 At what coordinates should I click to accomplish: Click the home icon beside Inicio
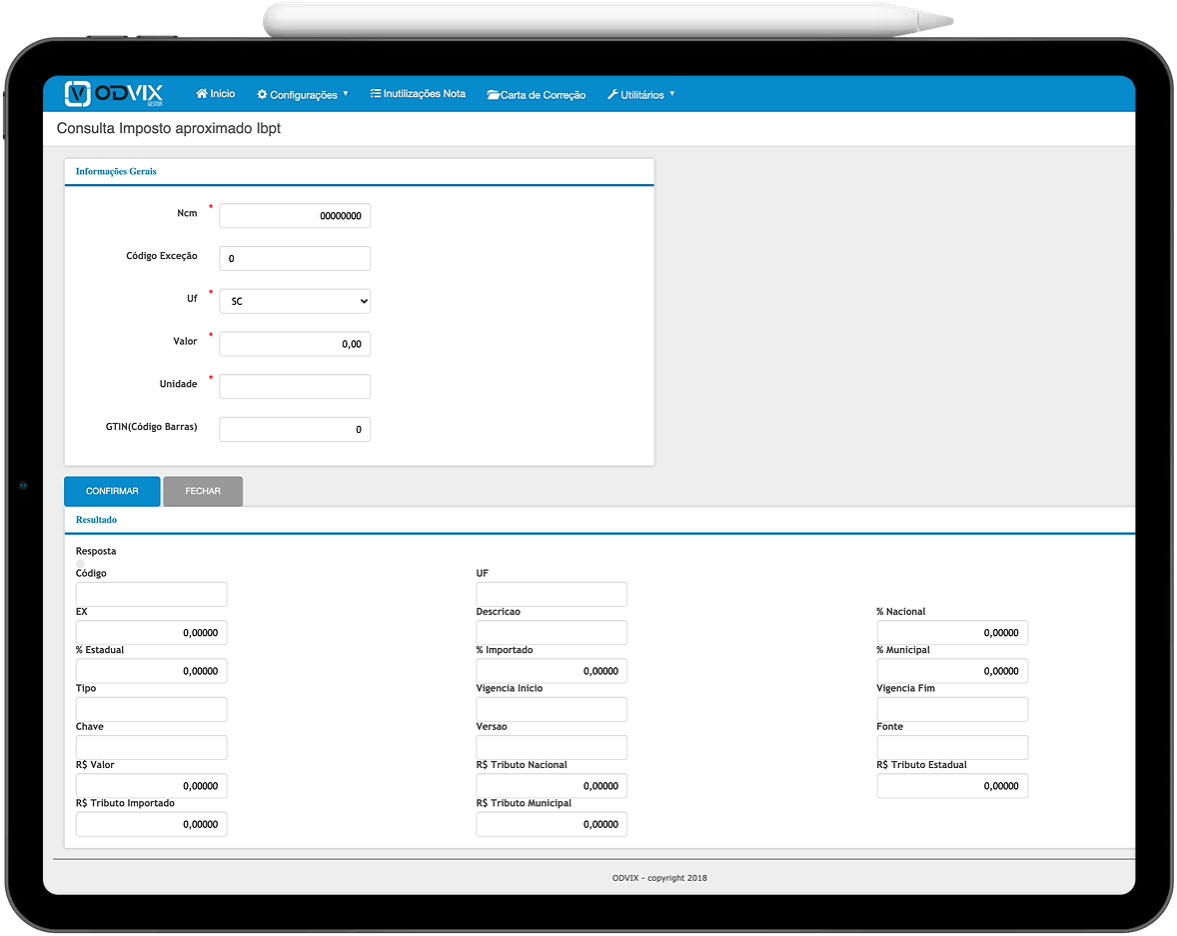point(202,94)
